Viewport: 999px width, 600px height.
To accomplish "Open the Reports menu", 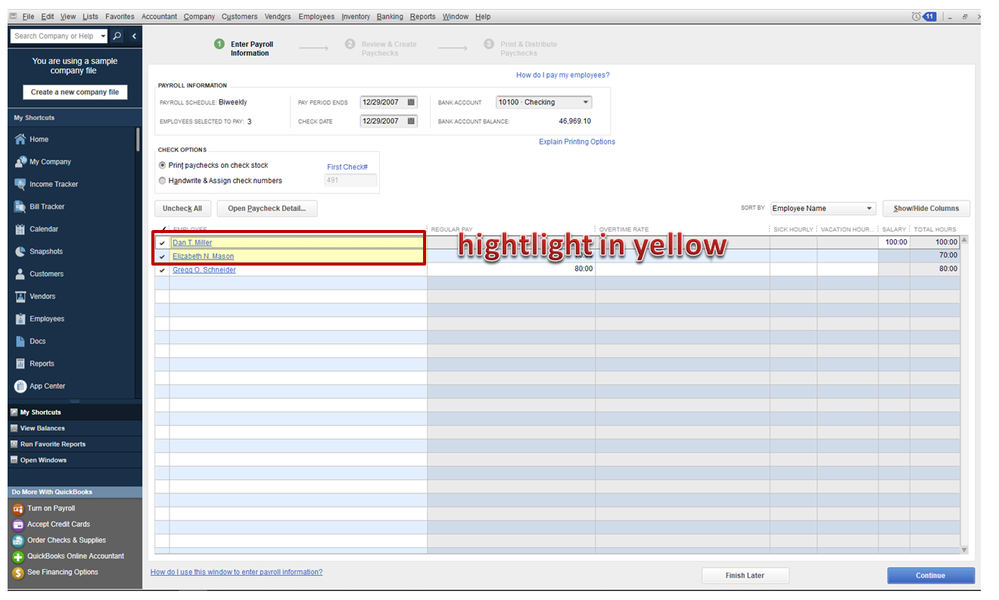I will tap(422, 17).
